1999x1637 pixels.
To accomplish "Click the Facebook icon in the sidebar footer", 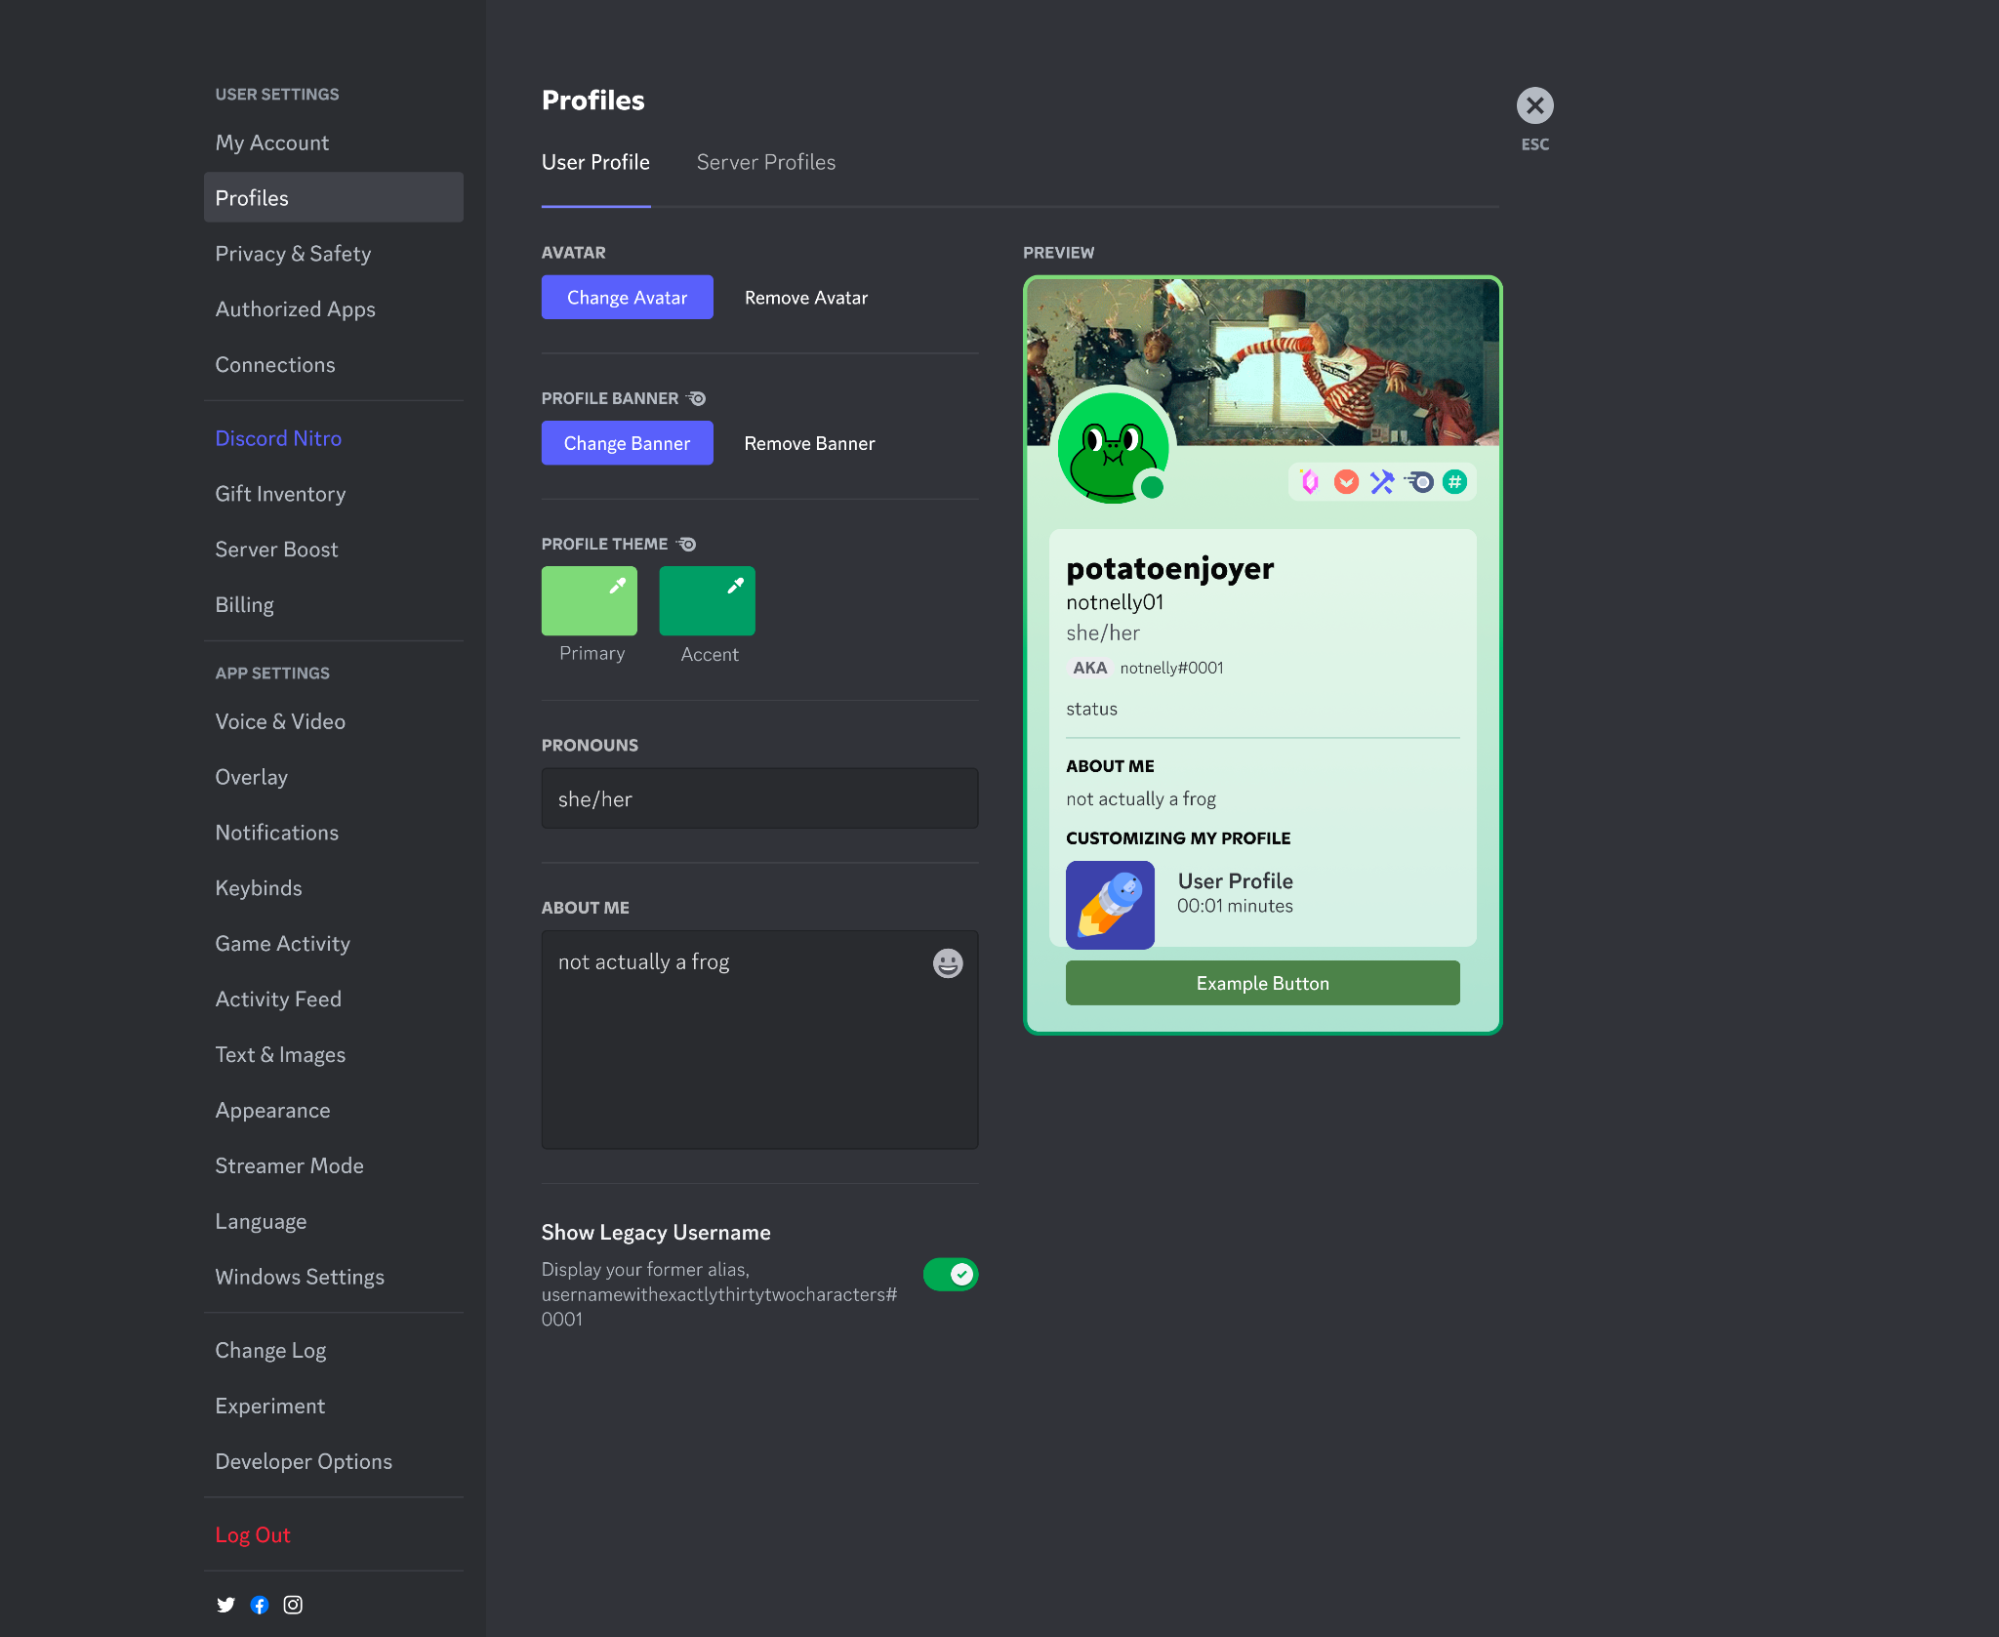I will coord(259,1604).
